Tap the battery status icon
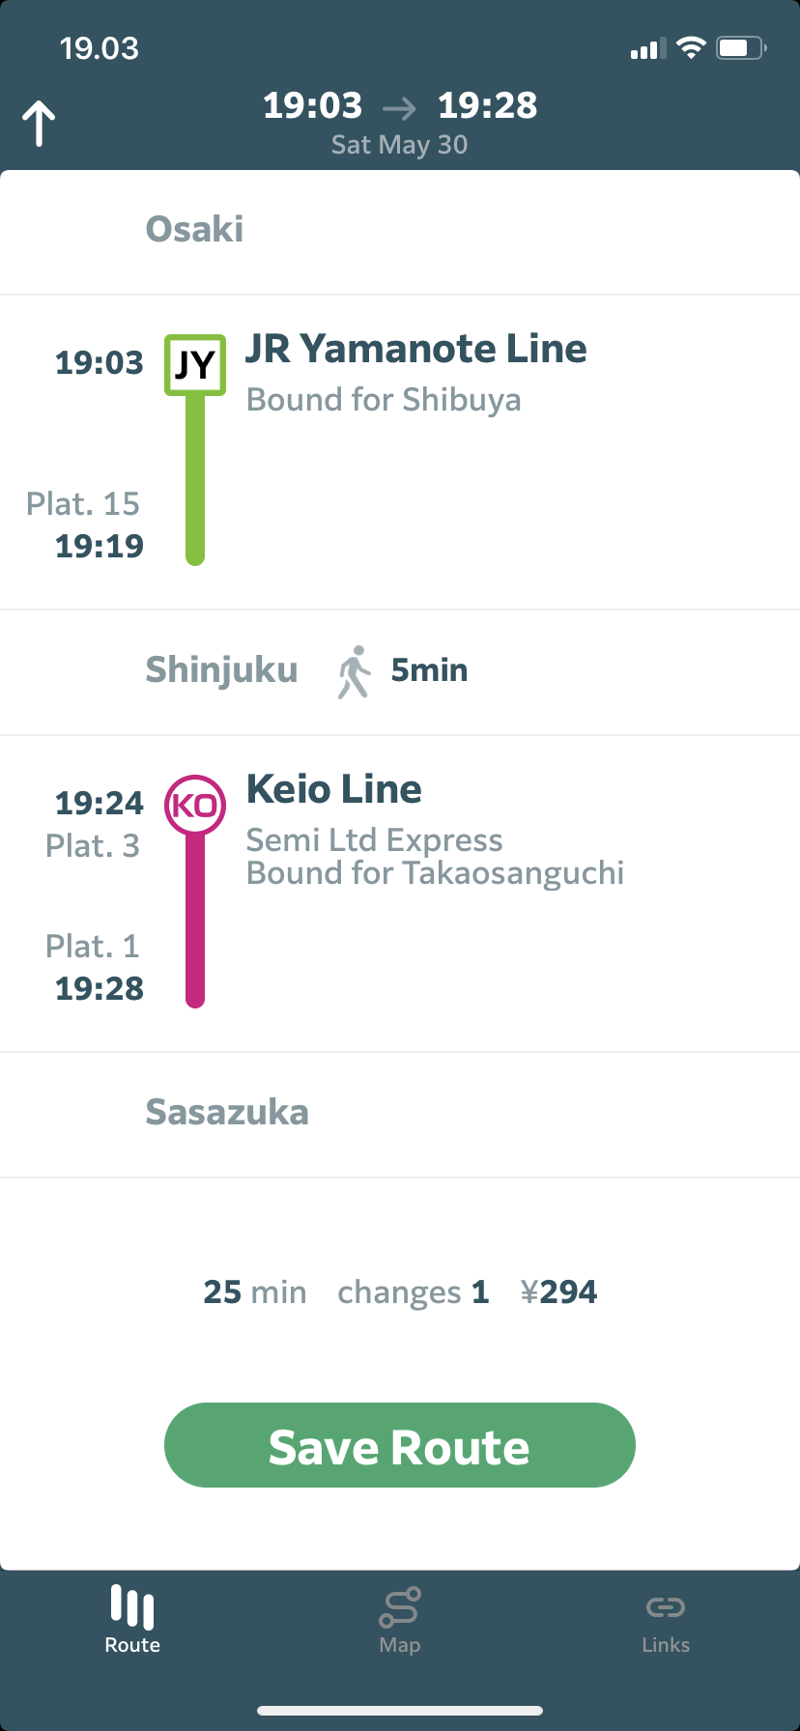The height and width of the screenshot is (1731, 800). [x=741, y=47]
